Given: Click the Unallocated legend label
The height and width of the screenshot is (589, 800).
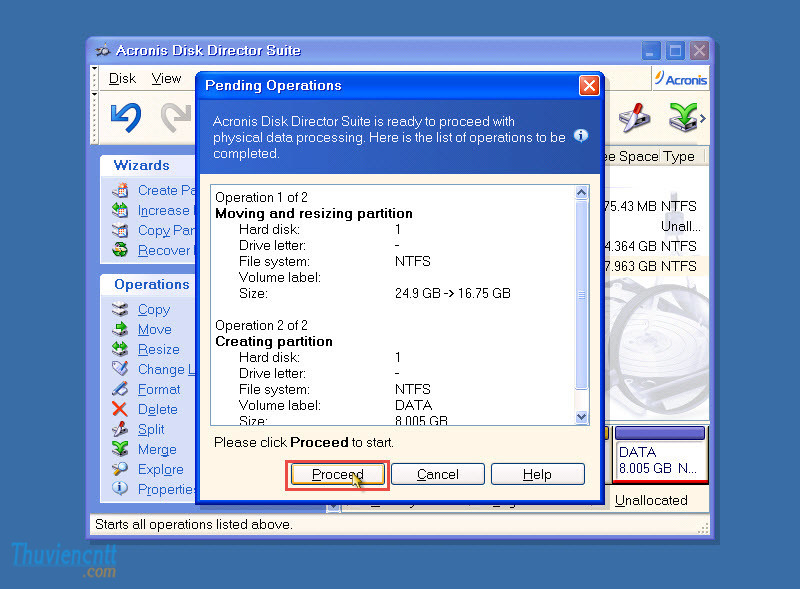Looking at the screenshot, I should pos(651,500).
